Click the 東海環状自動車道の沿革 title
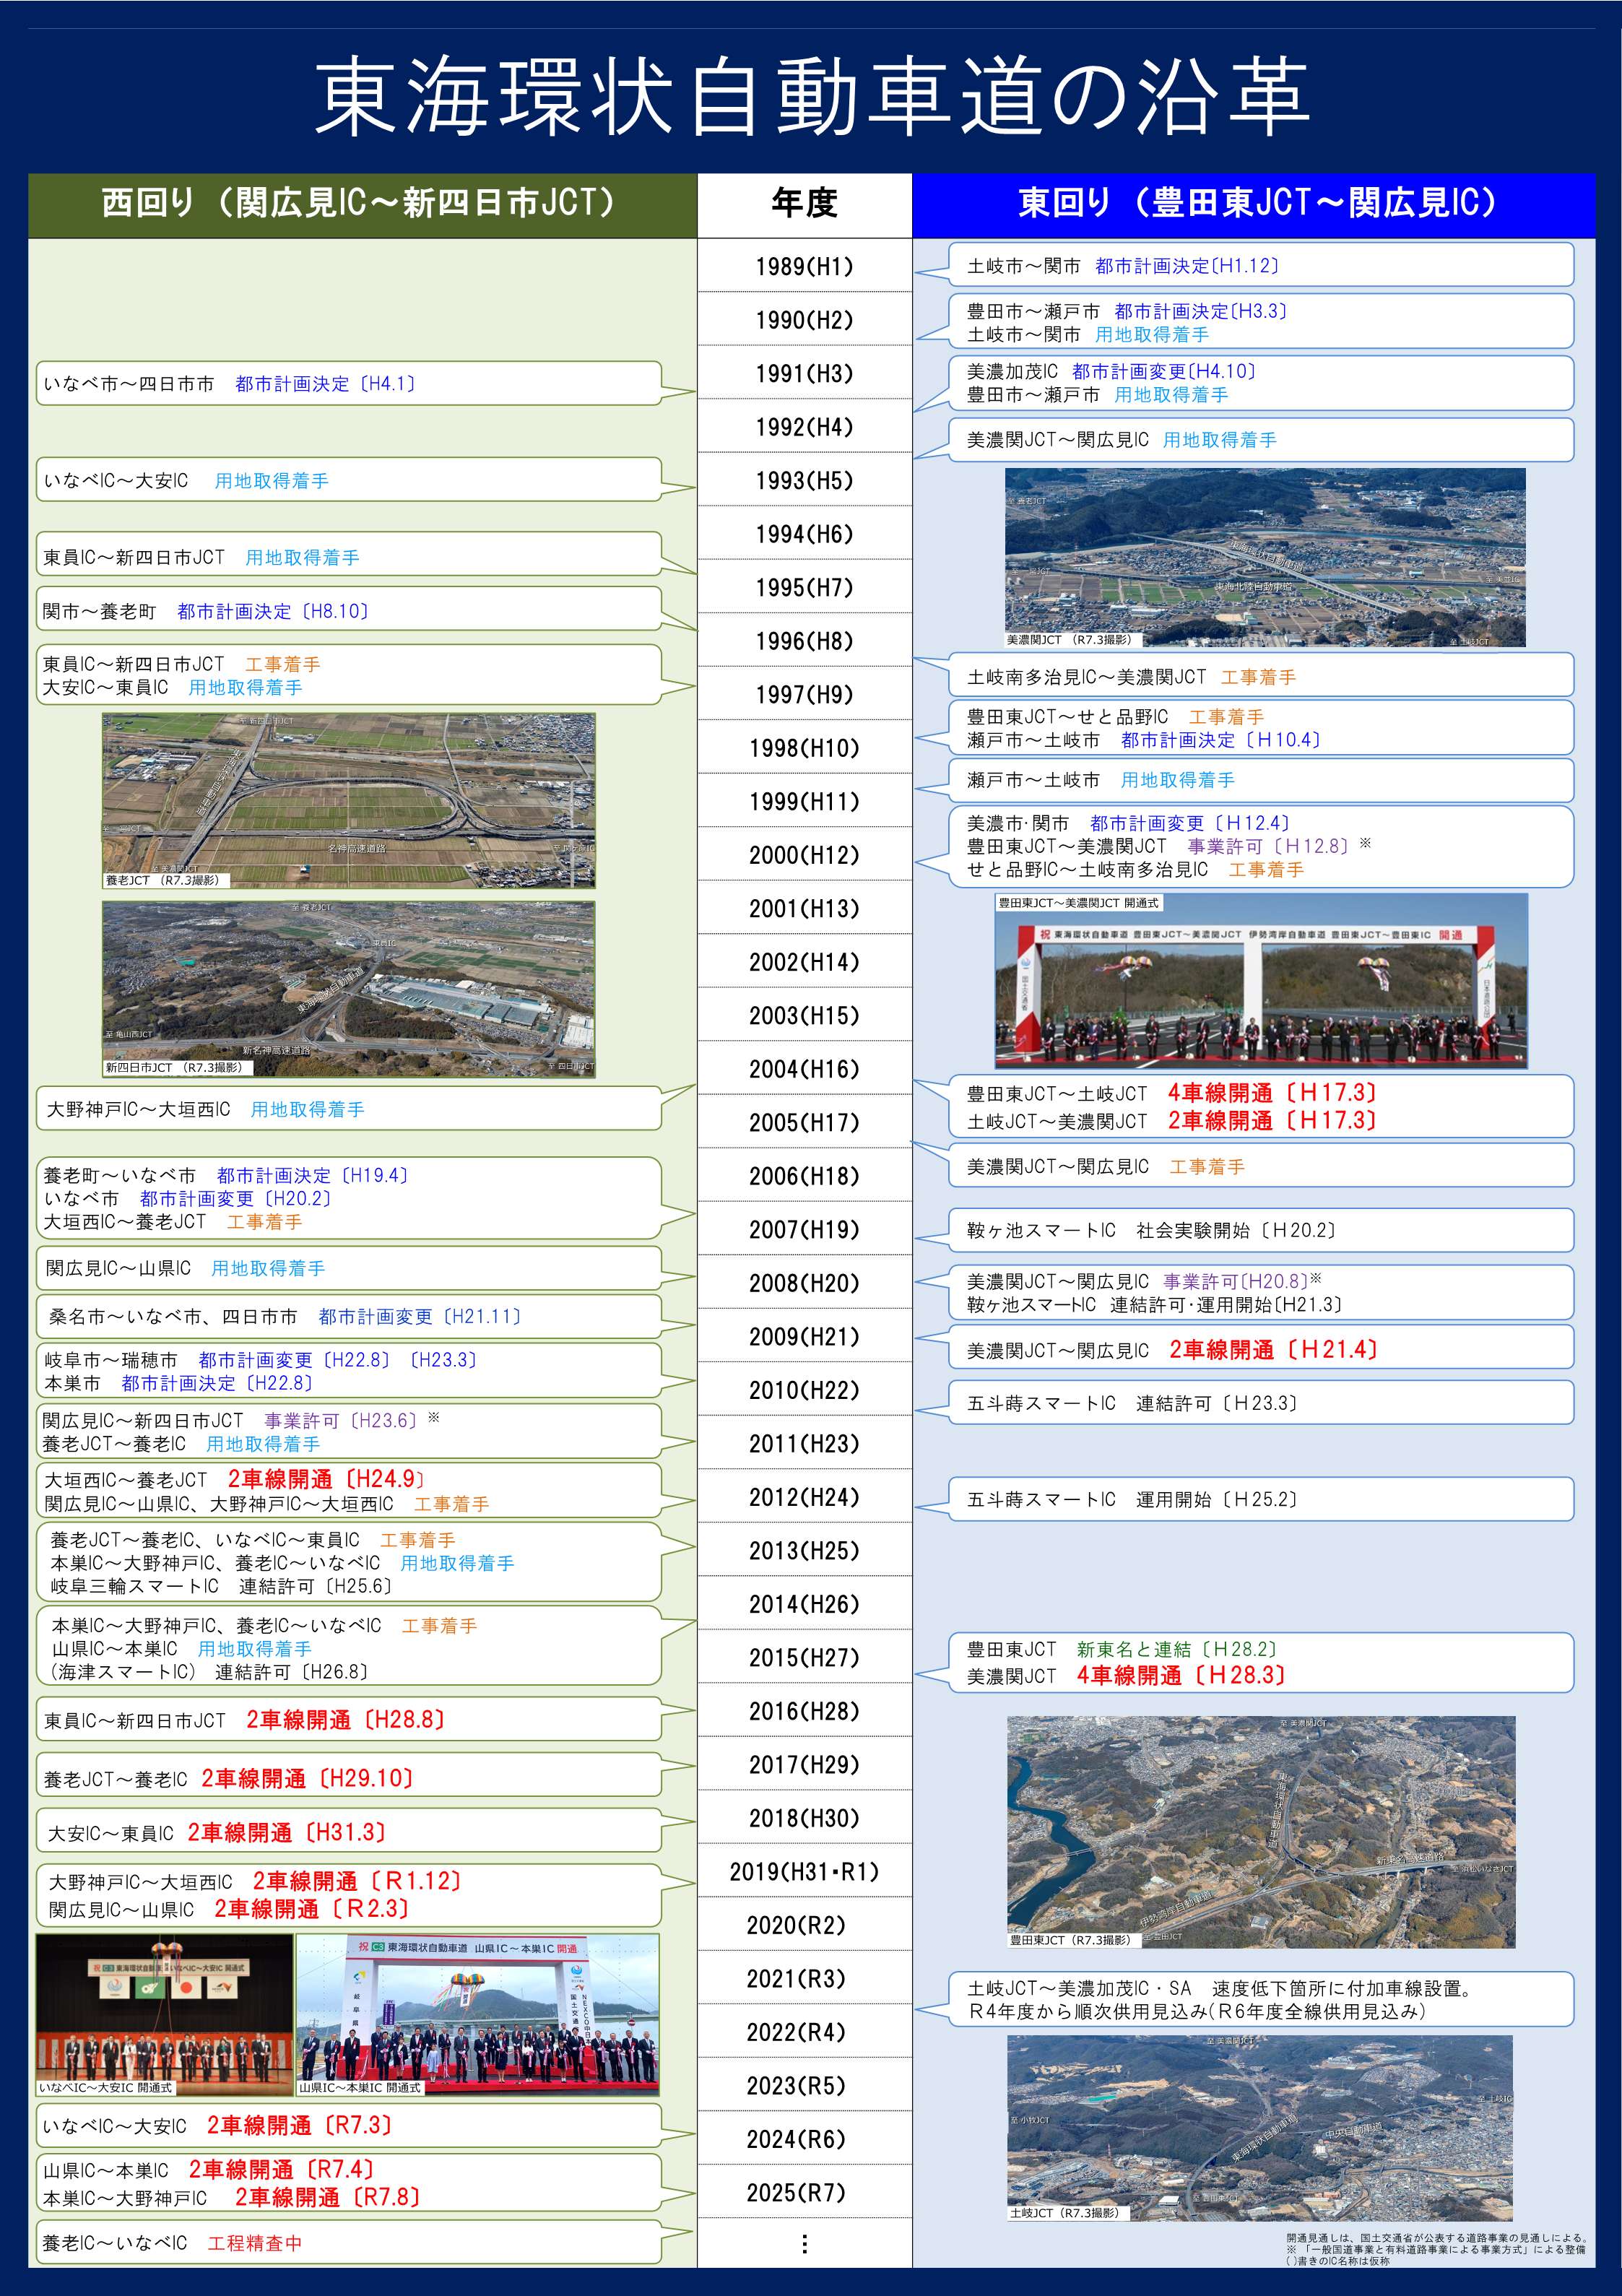The height and width of the screenshot is (2296, 1622). (811, 97)
